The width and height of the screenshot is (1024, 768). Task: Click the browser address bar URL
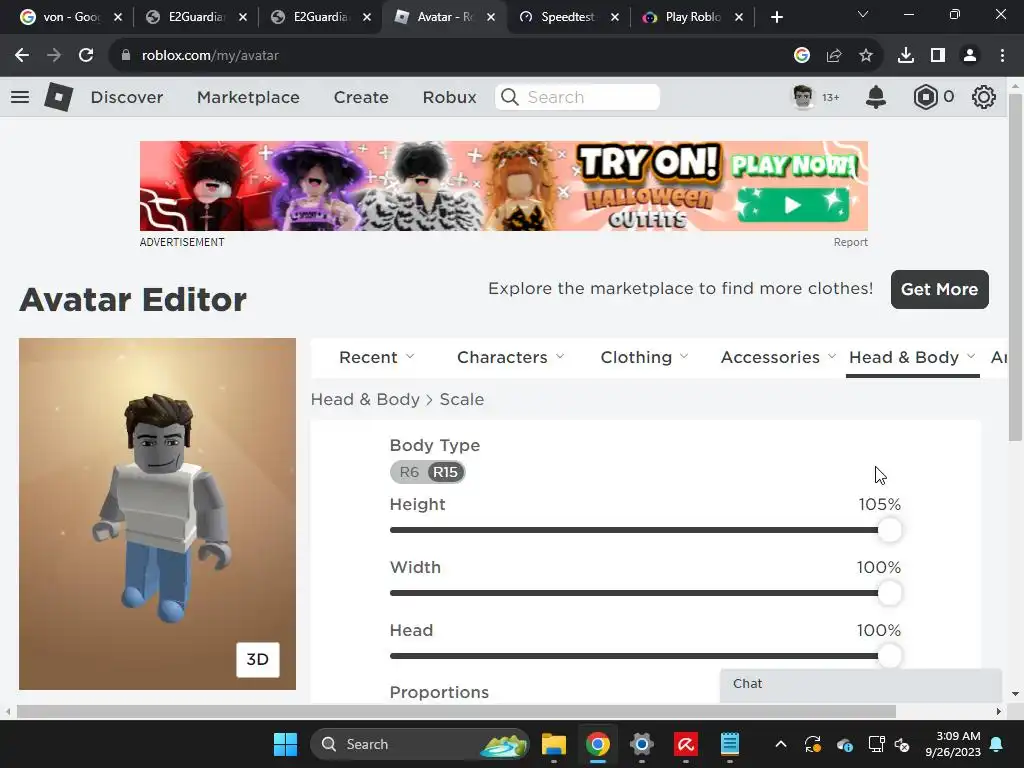click(x=210, y=56)
